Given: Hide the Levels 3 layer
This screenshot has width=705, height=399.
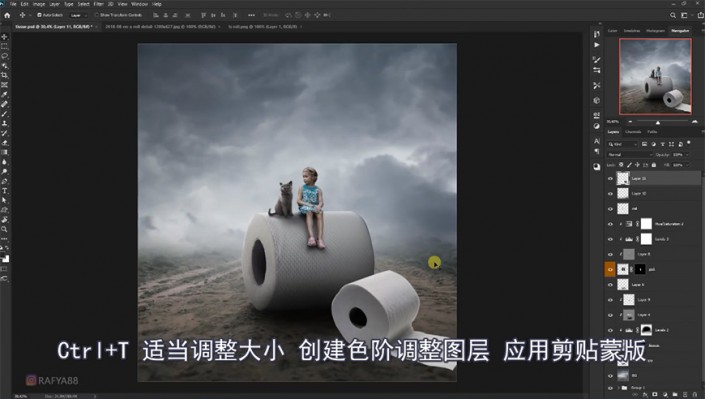Looking at the screenshot, I should point(610,239).
